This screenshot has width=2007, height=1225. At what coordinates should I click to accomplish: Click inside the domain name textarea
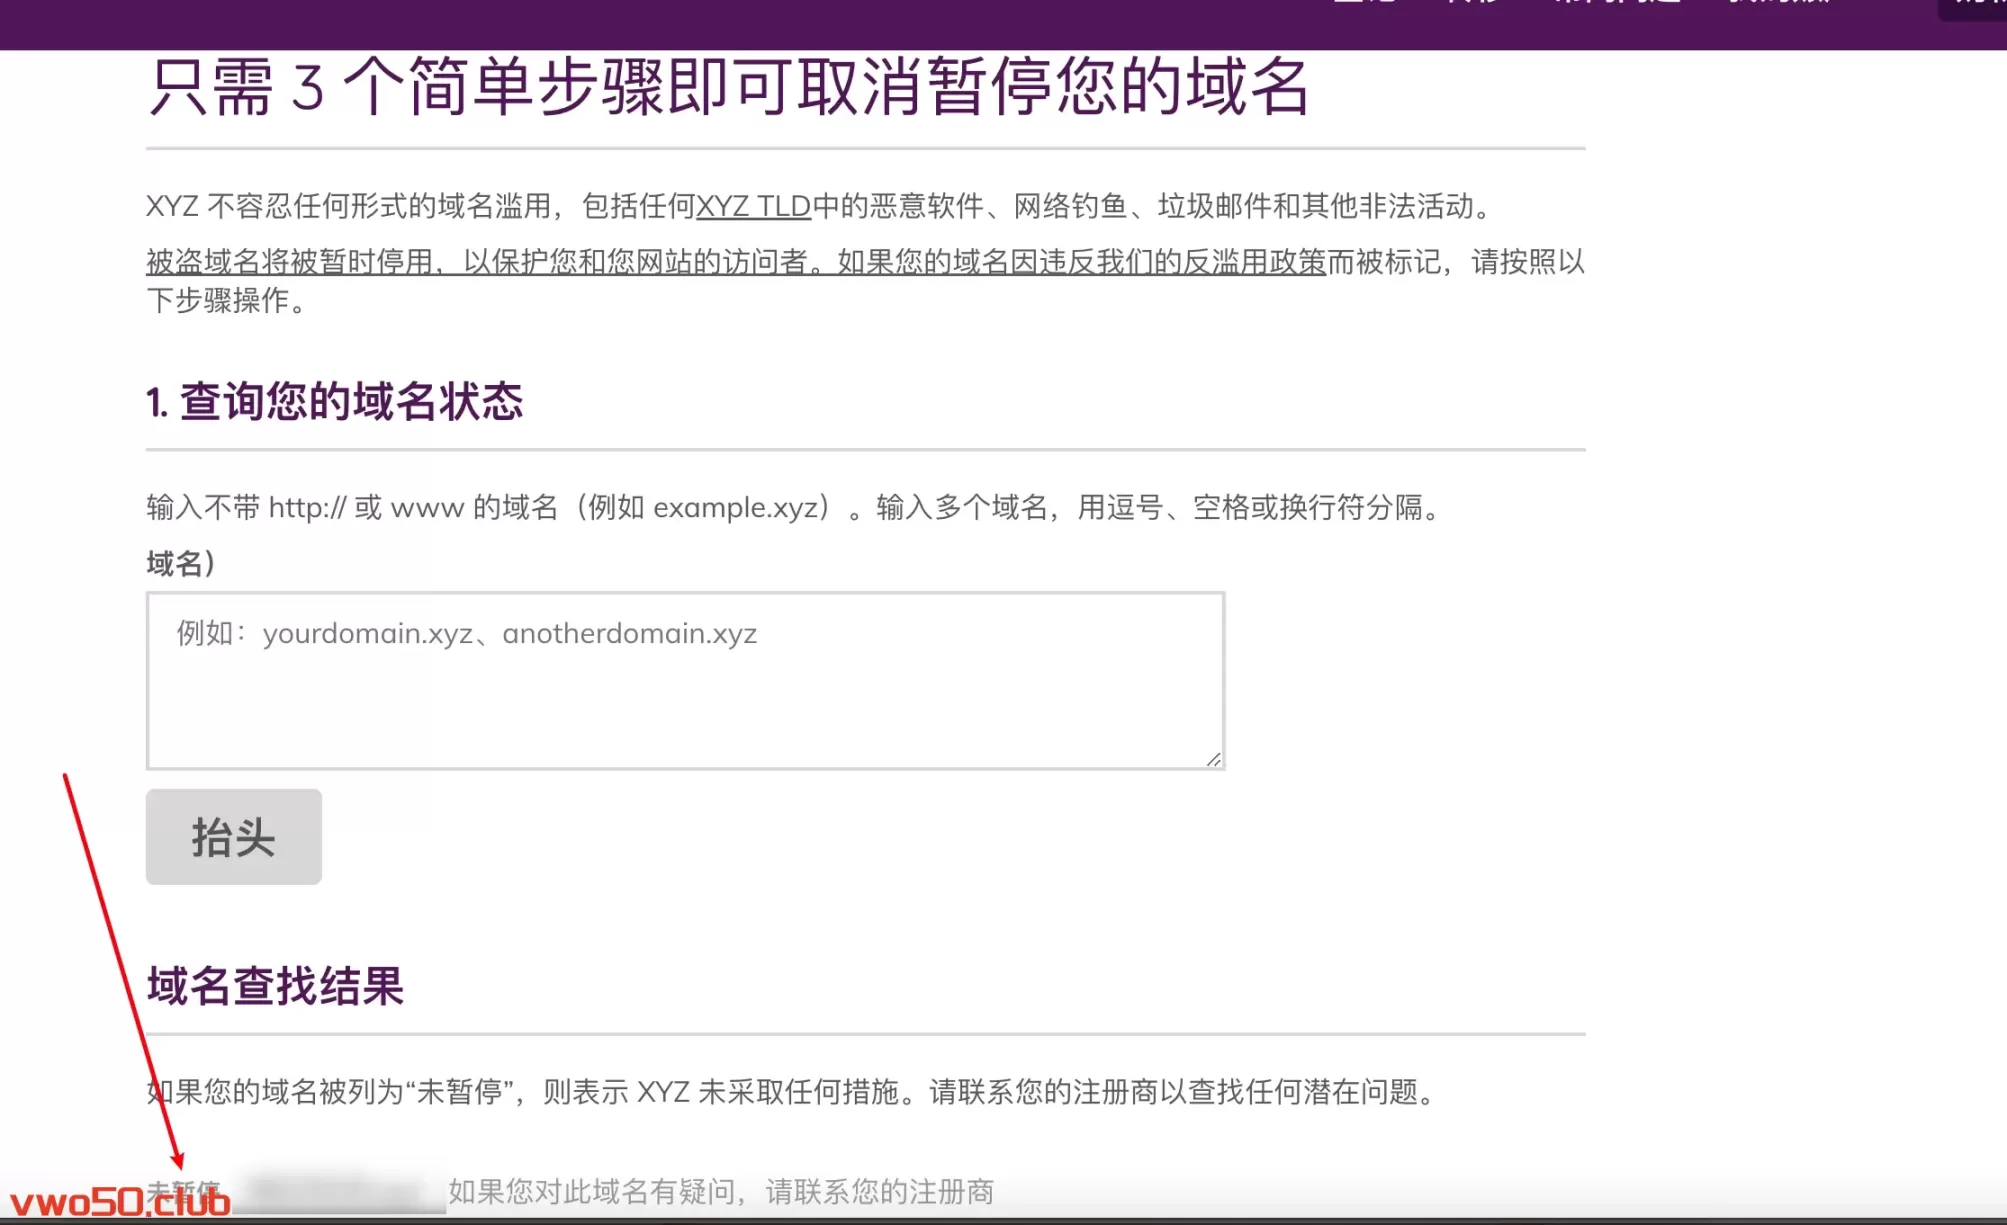pyautogui.click(x=685, y=700)
